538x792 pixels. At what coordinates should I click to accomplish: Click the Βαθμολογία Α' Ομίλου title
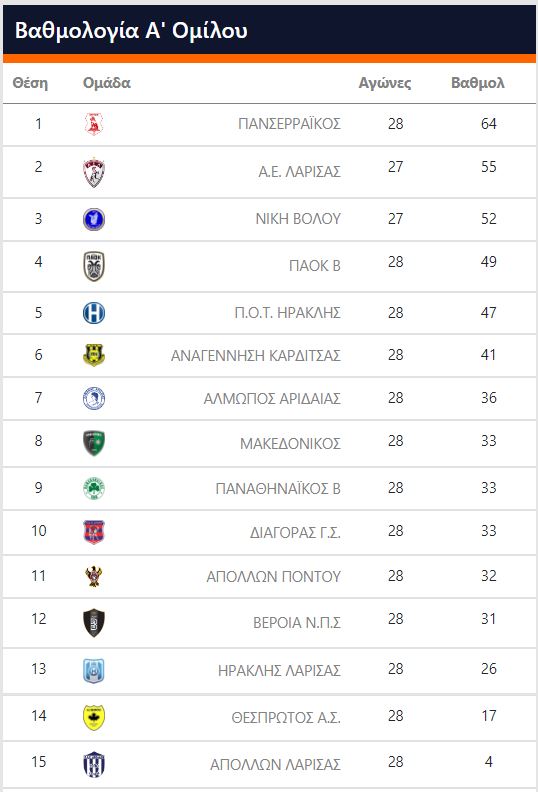click(x=131, y=30)
